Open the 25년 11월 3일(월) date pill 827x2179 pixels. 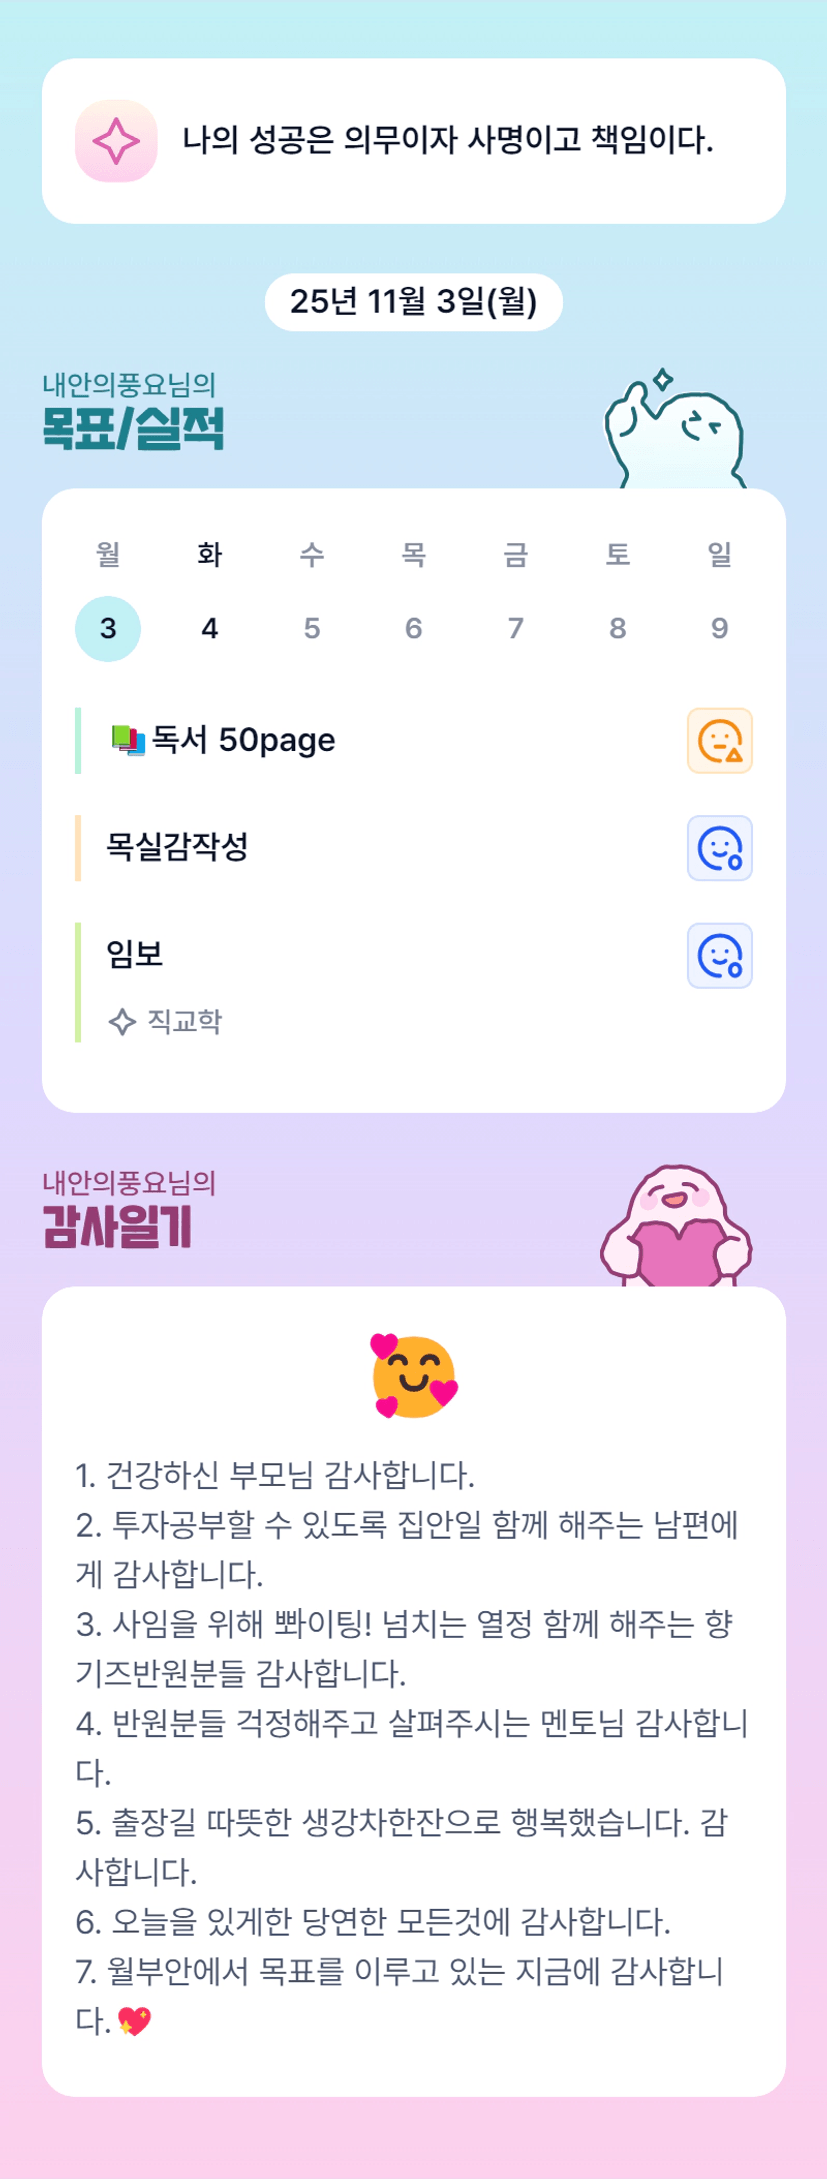(413, 301)
